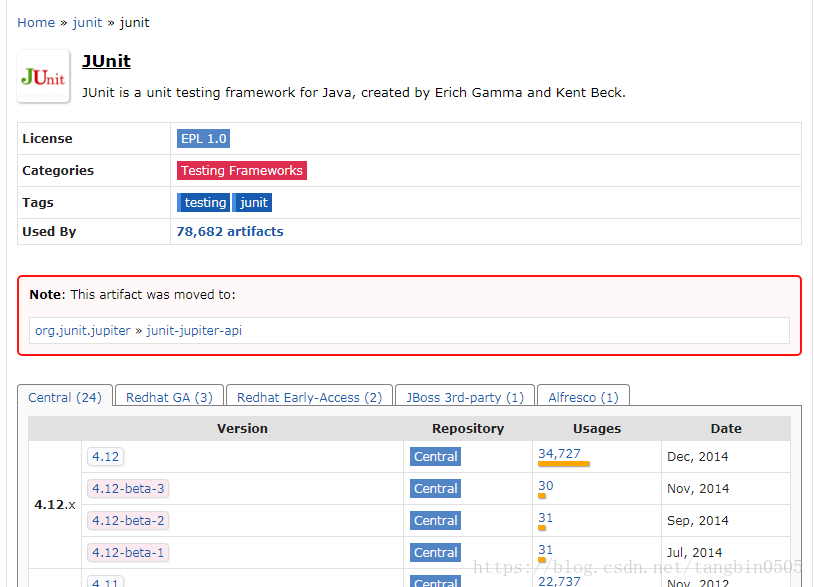Open the 31 usages link for 4.12-beta-1
Screen dimensions: 814x587
click(x=546, y=550)
